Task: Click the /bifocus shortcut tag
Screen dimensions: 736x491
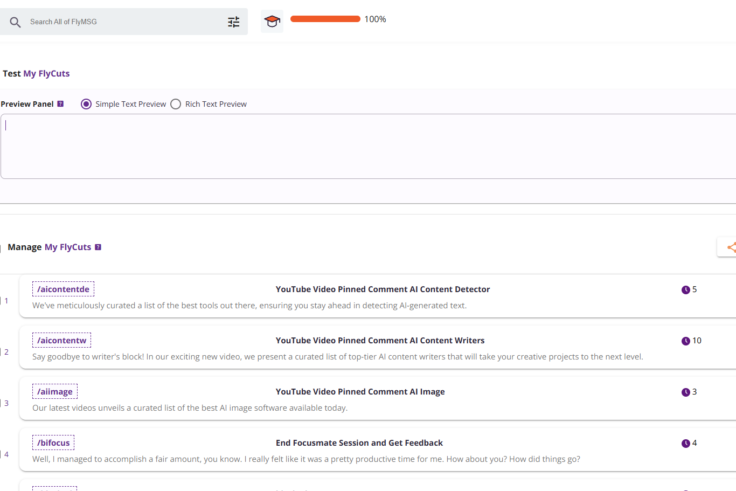Action: pos(53,442)
